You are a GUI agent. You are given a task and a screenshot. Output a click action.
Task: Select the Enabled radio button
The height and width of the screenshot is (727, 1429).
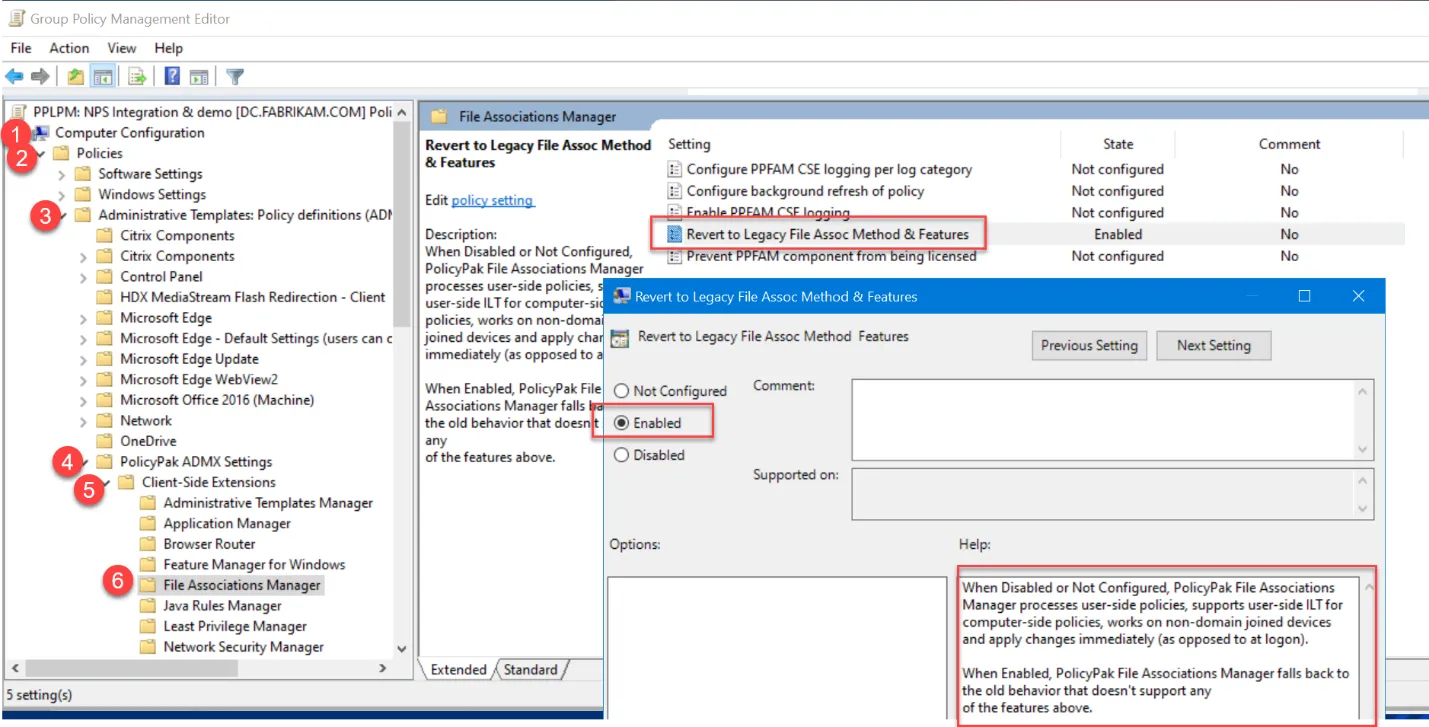click(622, 423)
